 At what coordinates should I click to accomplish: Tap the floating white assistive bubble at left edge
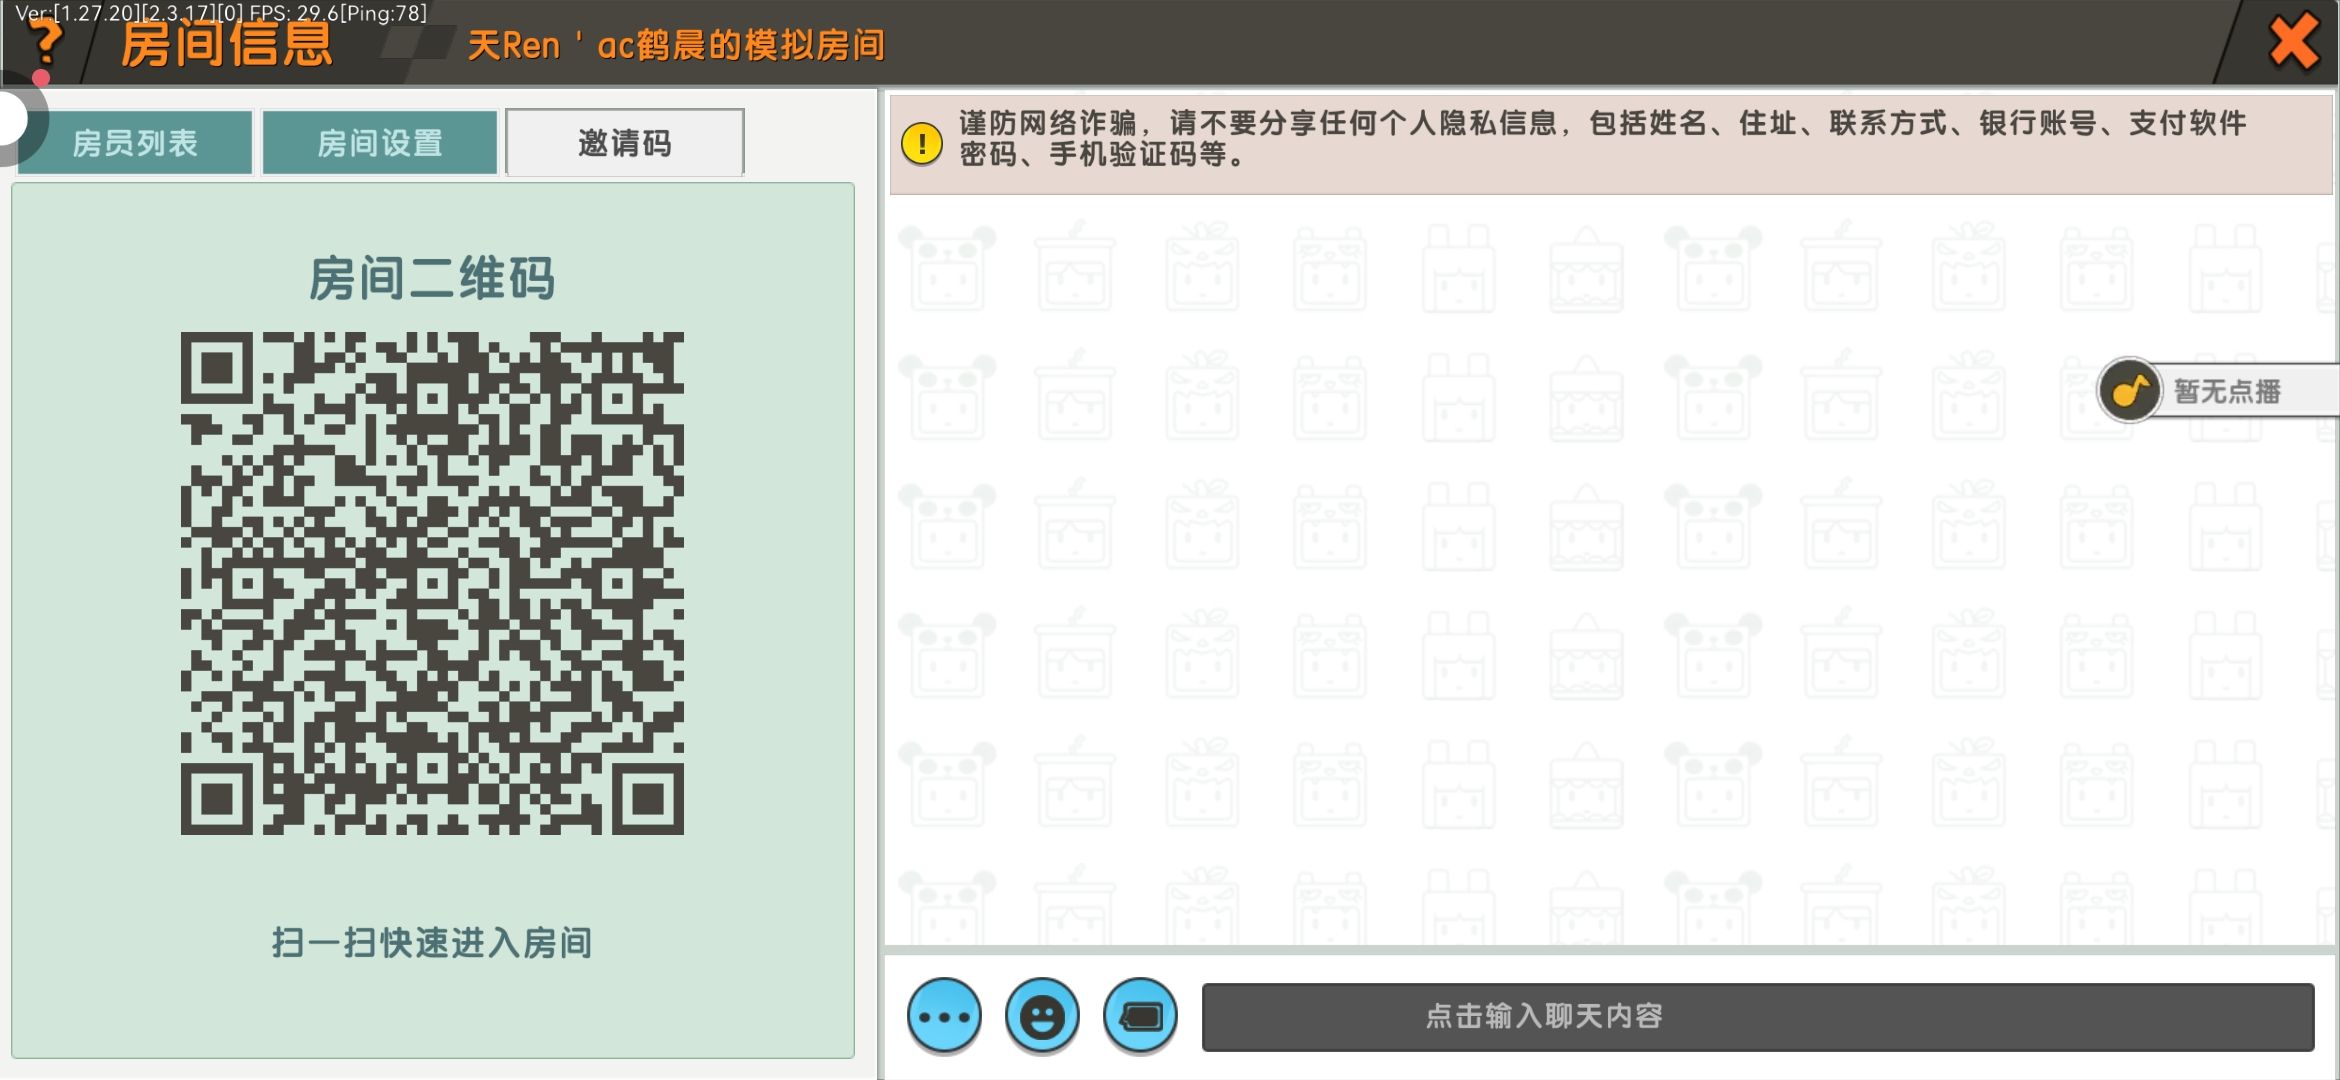pyautogui.click(x=12, y=118)
